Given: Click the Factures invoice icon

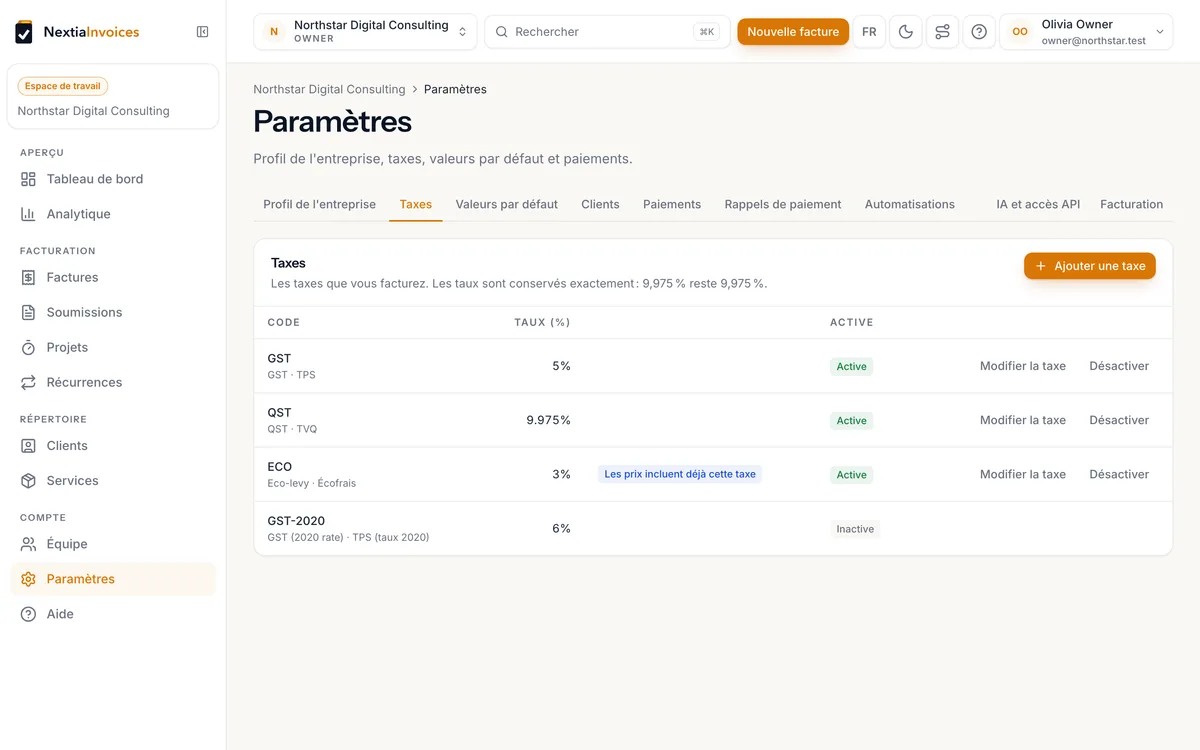Looking at the screenshot, I should coord(28,277).
